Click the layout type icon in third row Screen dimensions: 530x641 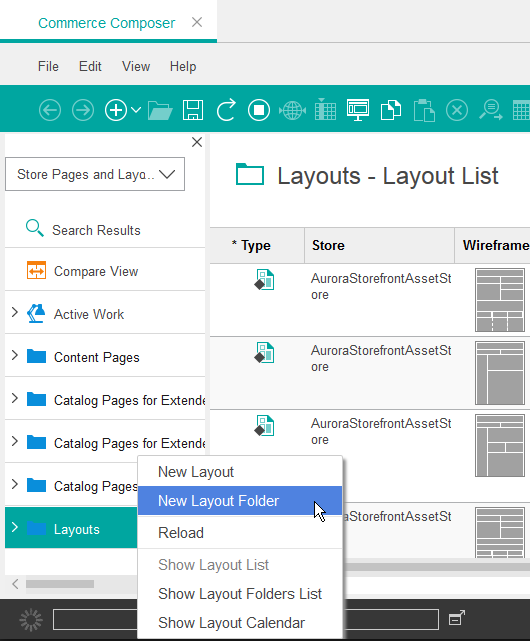(x=264, y=425)
